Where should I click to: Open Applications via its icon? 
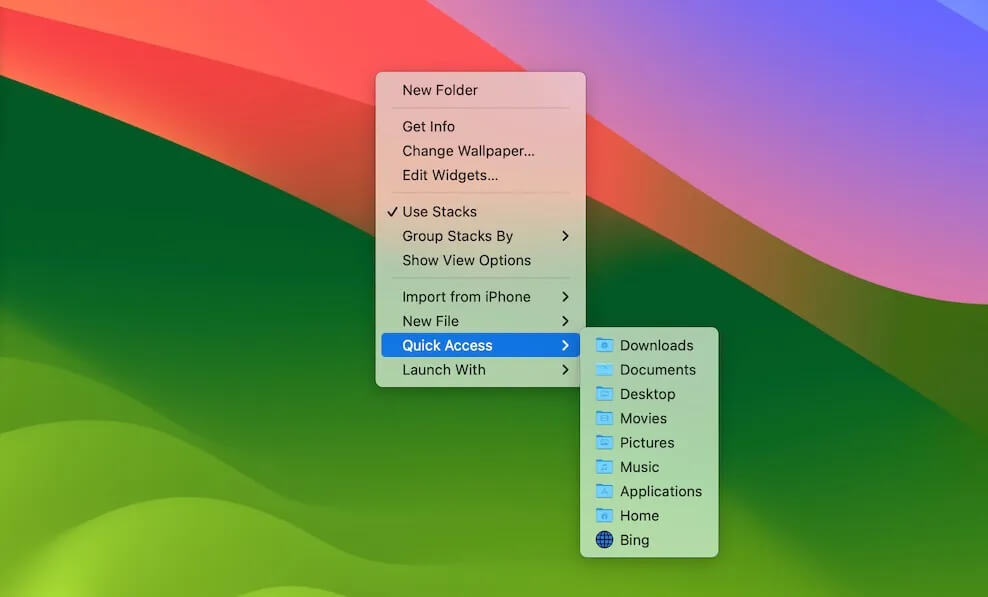(604, 491)
